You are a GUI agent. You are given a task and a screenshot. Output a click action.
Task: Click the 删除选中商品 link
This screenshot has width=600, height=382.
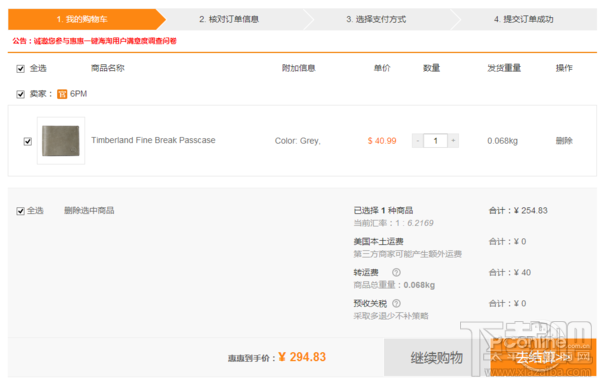point(89,210)
